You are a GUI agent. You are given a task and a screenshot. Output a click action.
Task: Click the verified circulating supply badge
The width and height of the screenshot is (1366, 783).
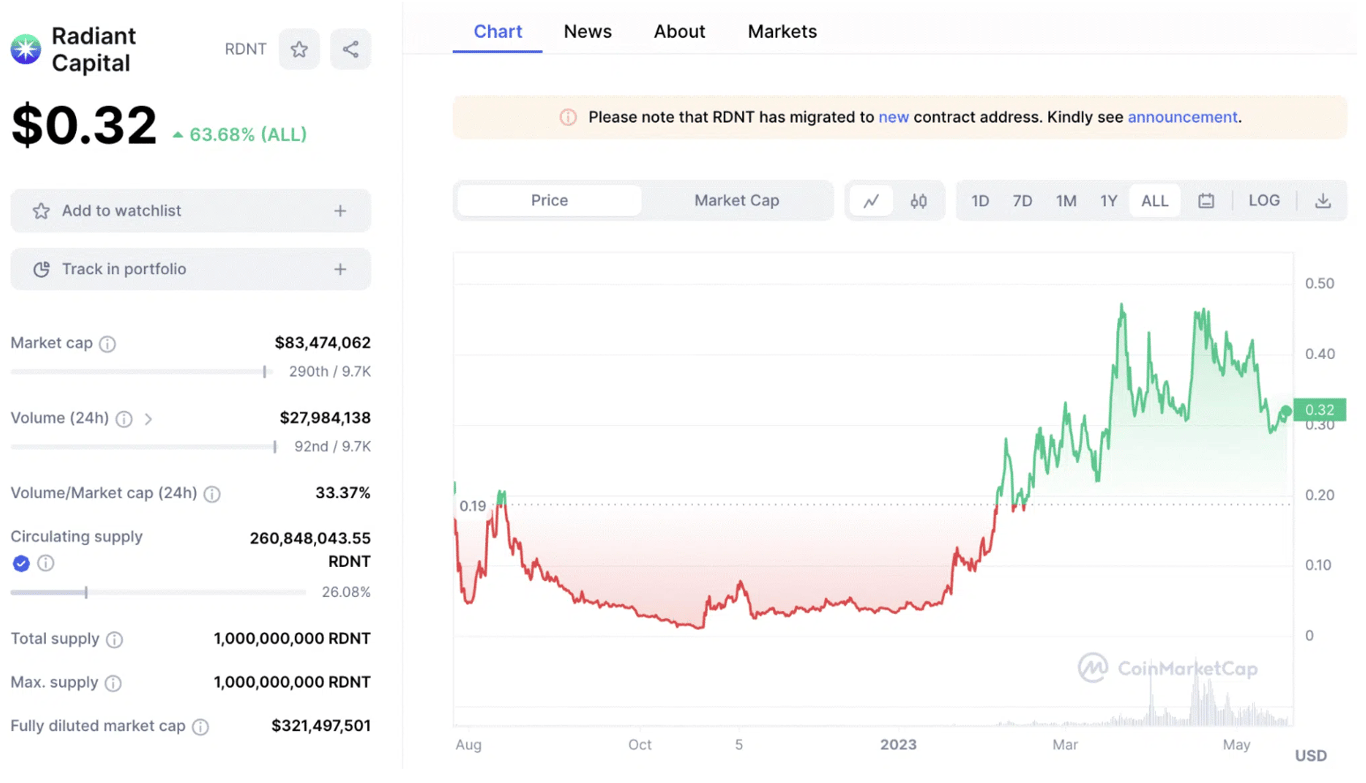coord(21,564)
